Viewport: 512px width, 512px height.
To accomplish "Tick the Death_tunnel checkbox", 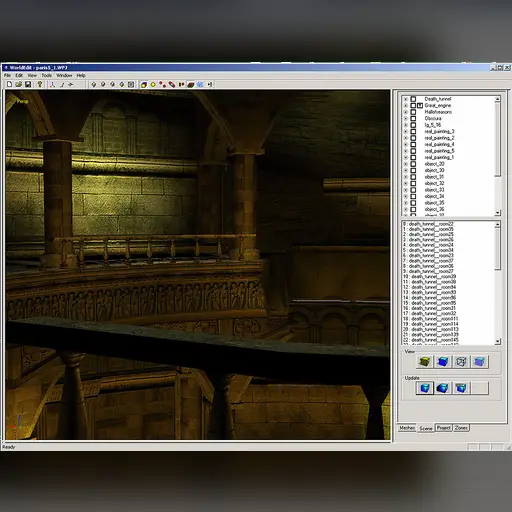I will (413, 99).
